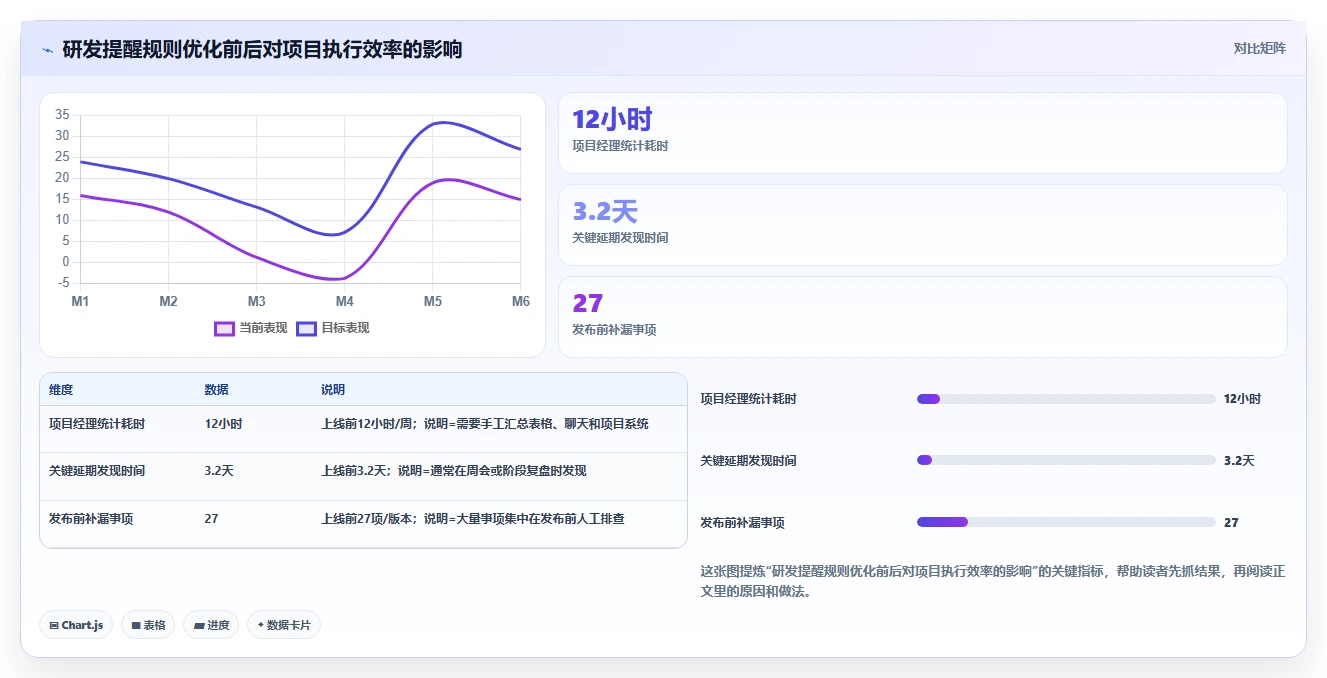
Task: Click the M6 axis label on chart
Action: [520, 301]
